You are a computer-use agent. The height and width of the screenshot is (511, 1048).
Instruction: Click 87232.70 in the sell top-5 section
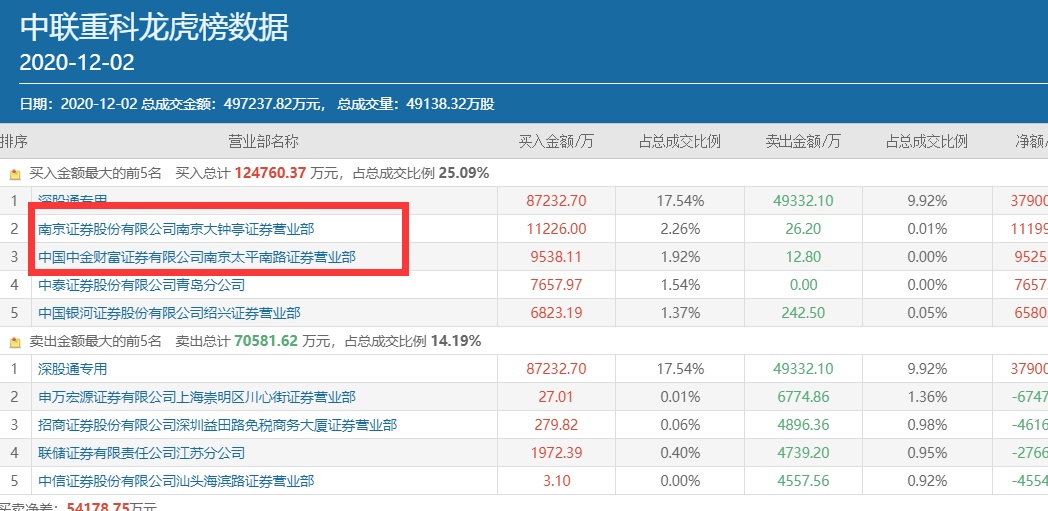click(556, 369)
